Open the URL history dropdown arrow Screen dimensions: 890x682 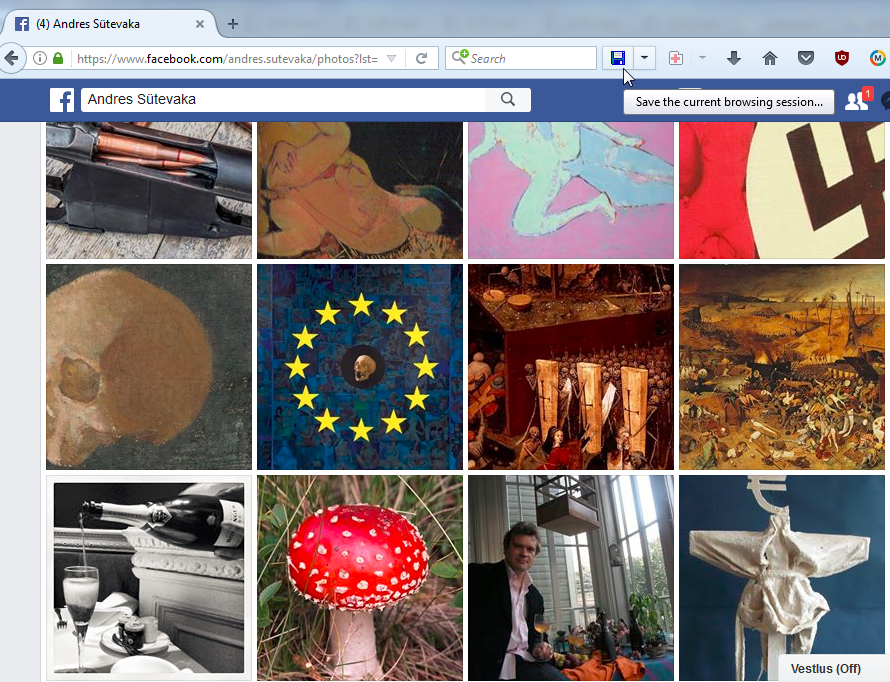click(391, 58)
